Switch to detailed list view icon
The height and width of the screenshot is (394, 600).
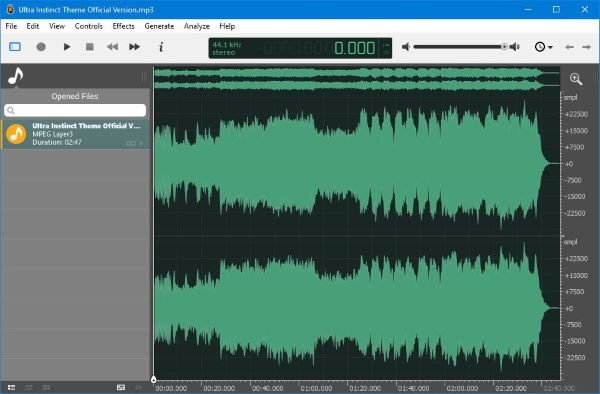tap(11, 387)
